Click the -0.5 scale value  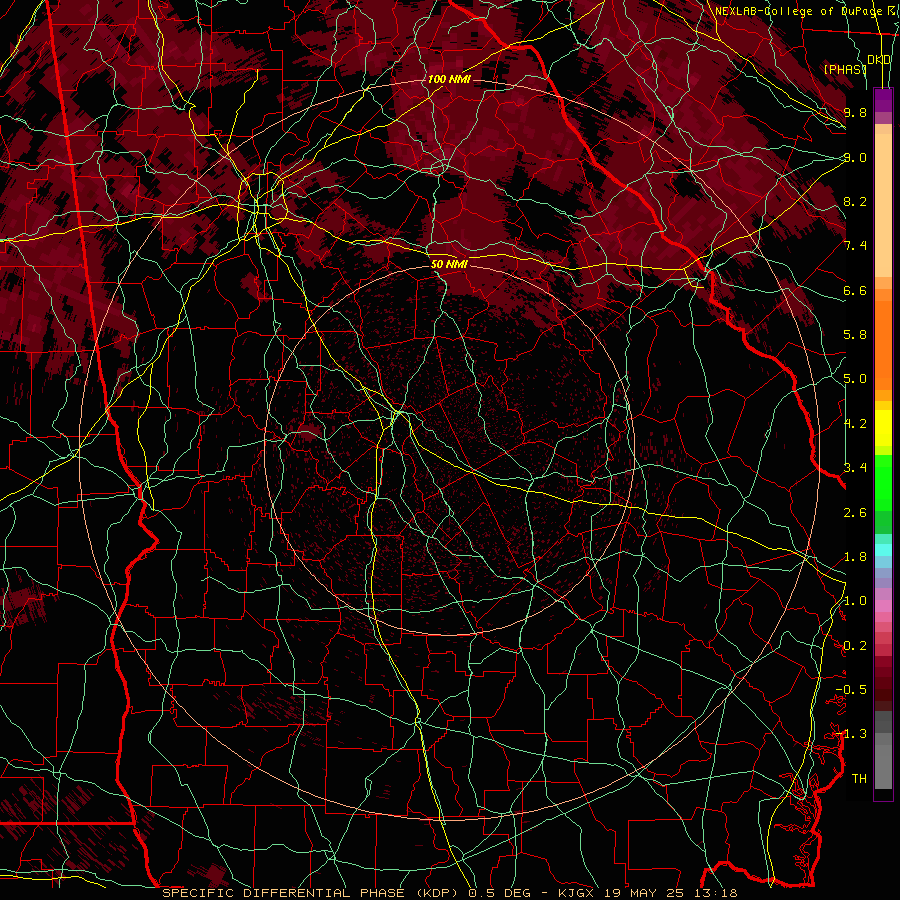pos(851,690)
